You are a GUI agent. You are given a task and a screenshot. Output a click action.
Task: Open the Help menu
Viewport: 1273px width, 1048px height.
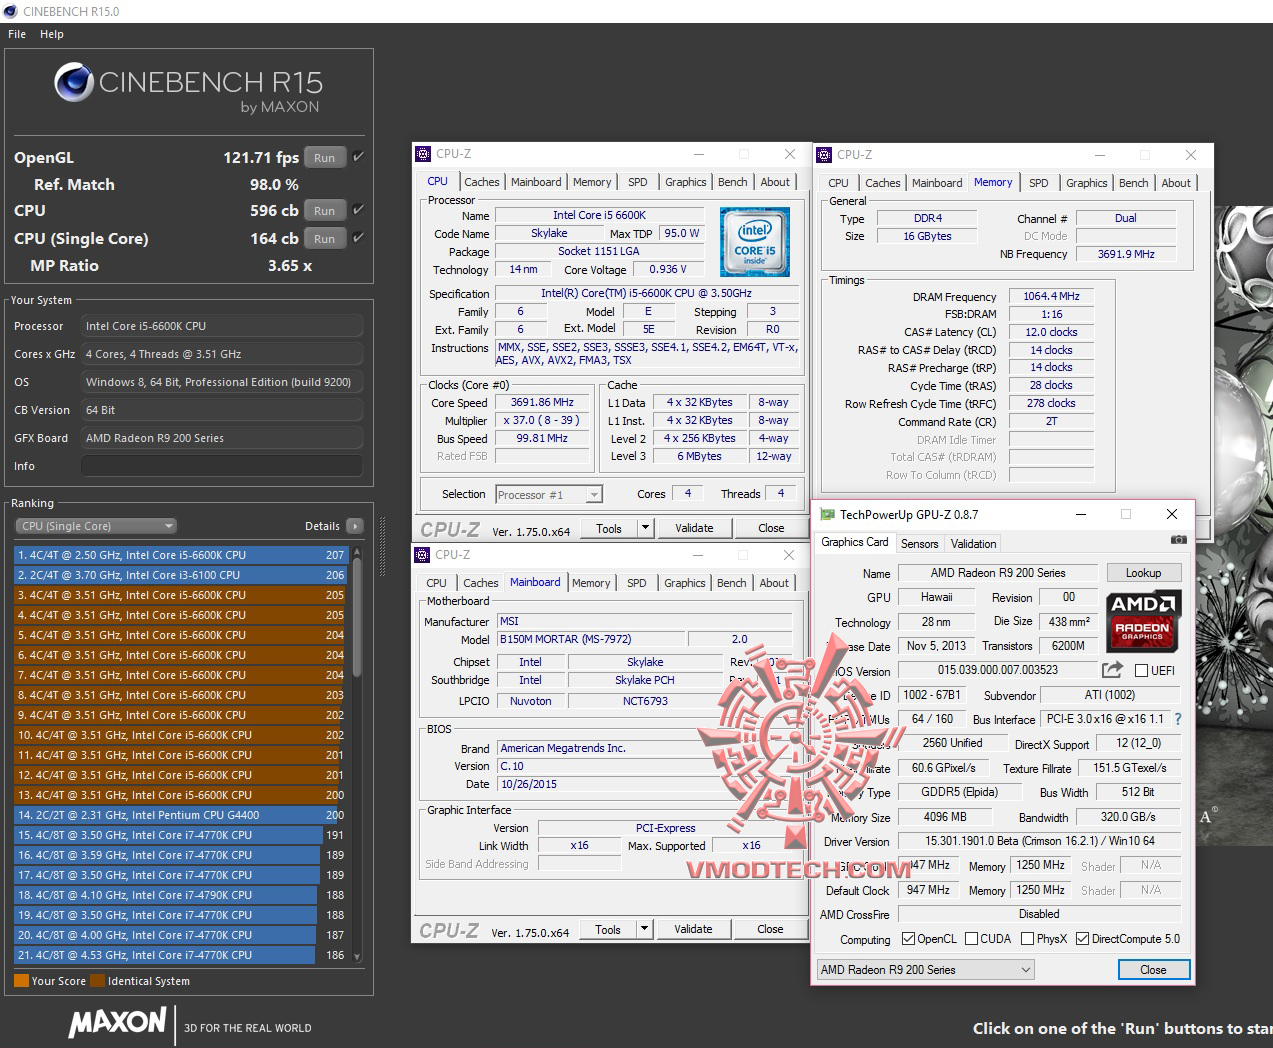point(52,34)
